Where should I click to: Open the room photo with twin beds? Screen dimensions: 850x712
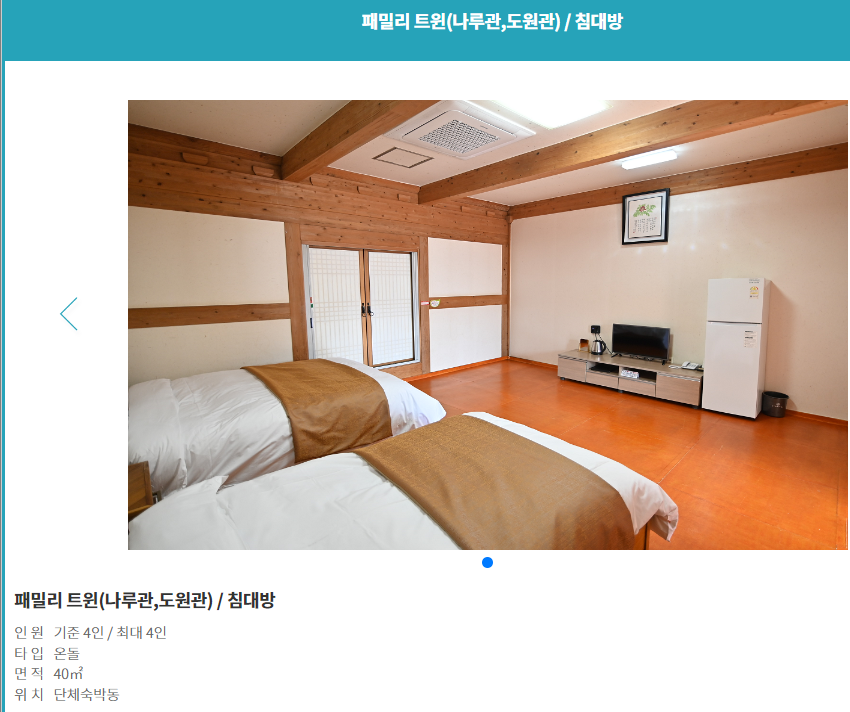[487, 325]
